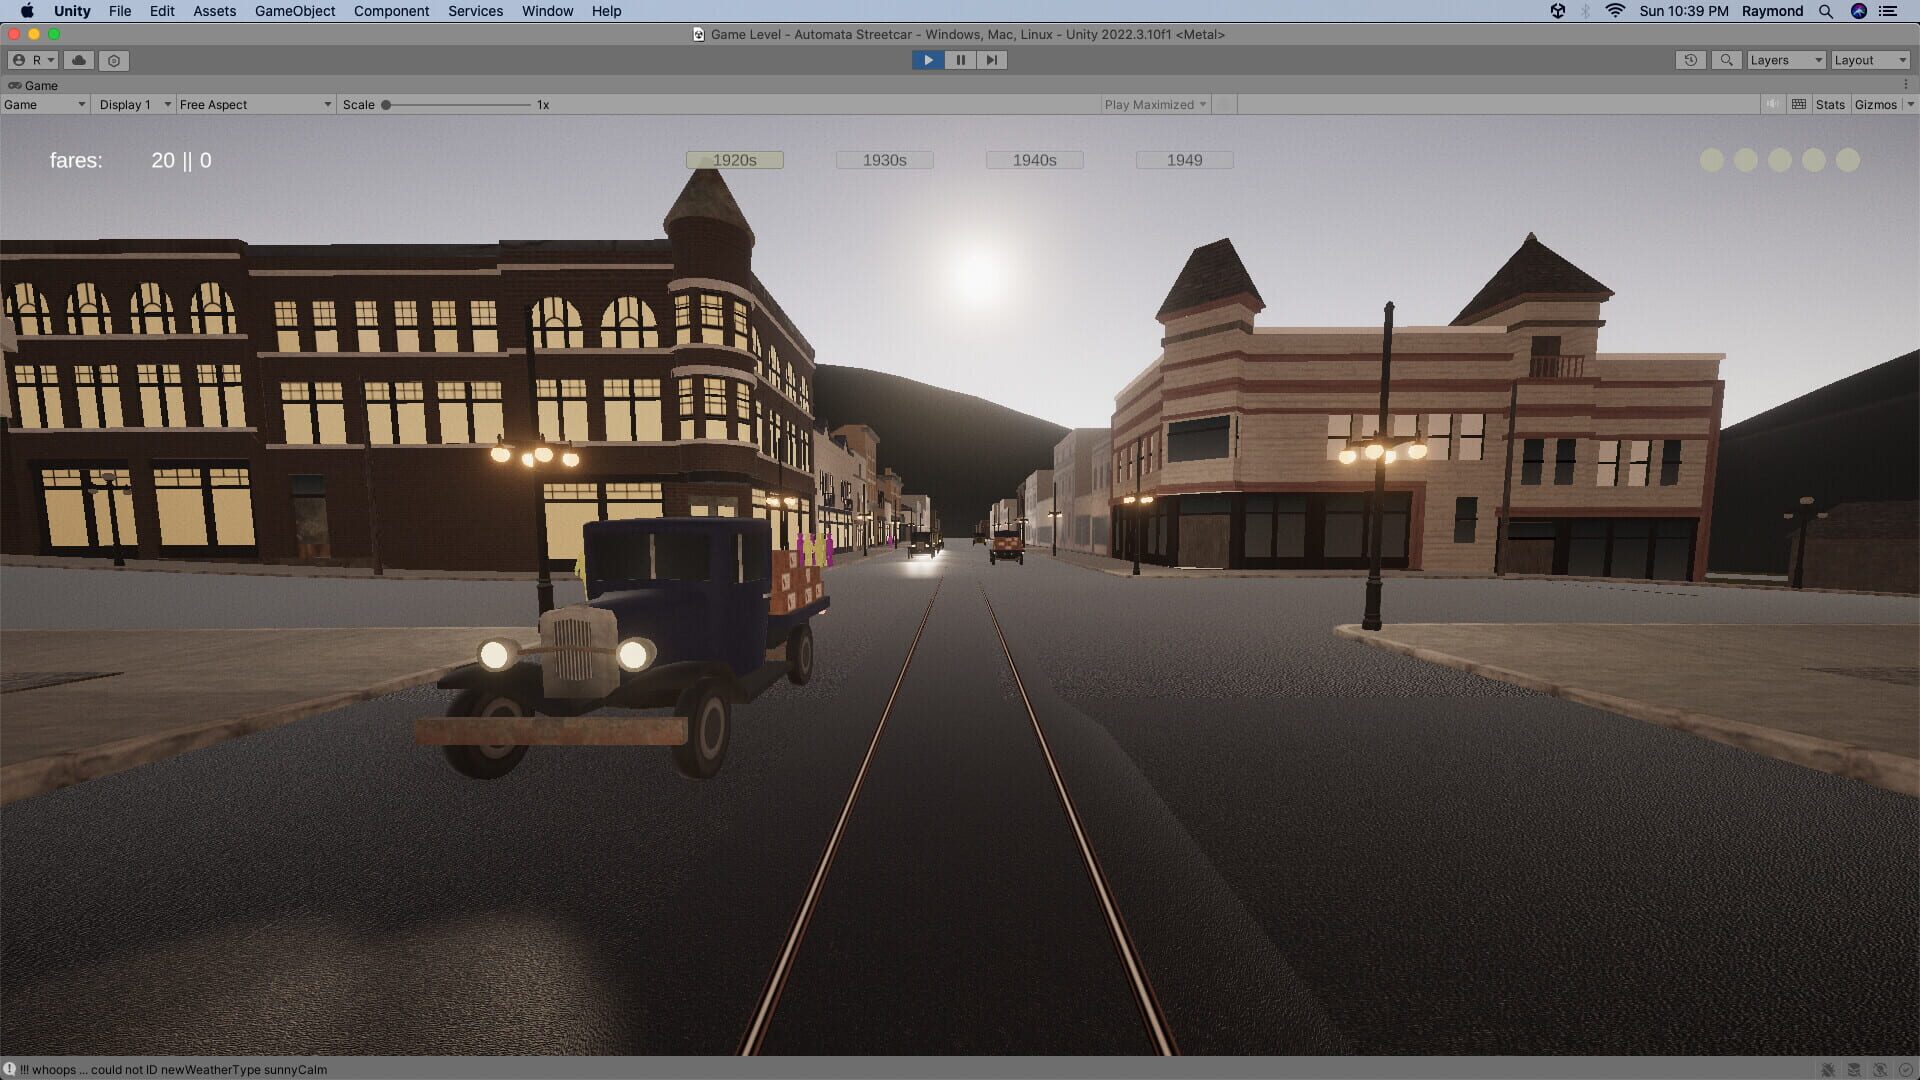Mute game audio with the speaker icon

pyautogui.click(x=1771, y=104)
